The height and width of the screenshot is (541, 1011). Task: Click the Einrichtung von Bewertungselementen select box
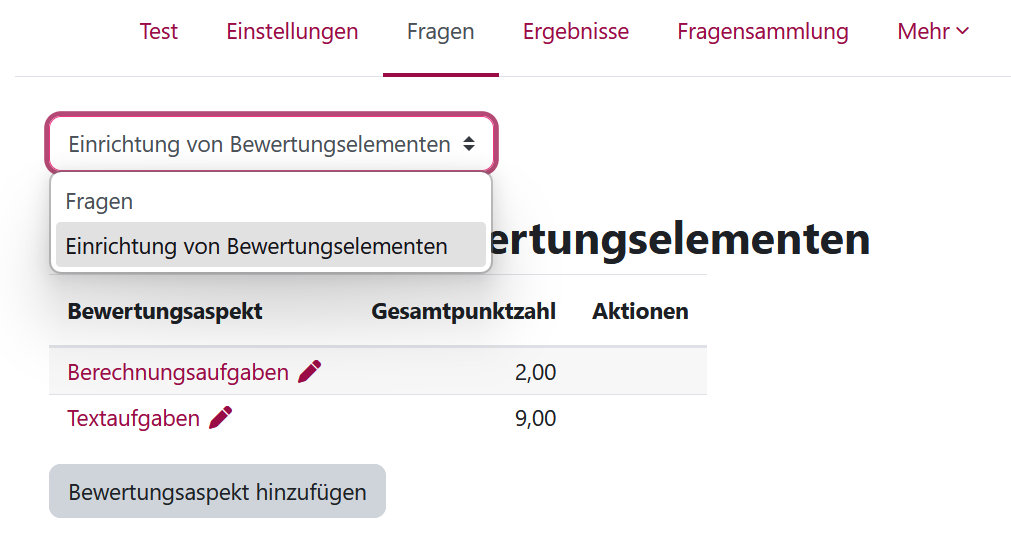[271, 144]
